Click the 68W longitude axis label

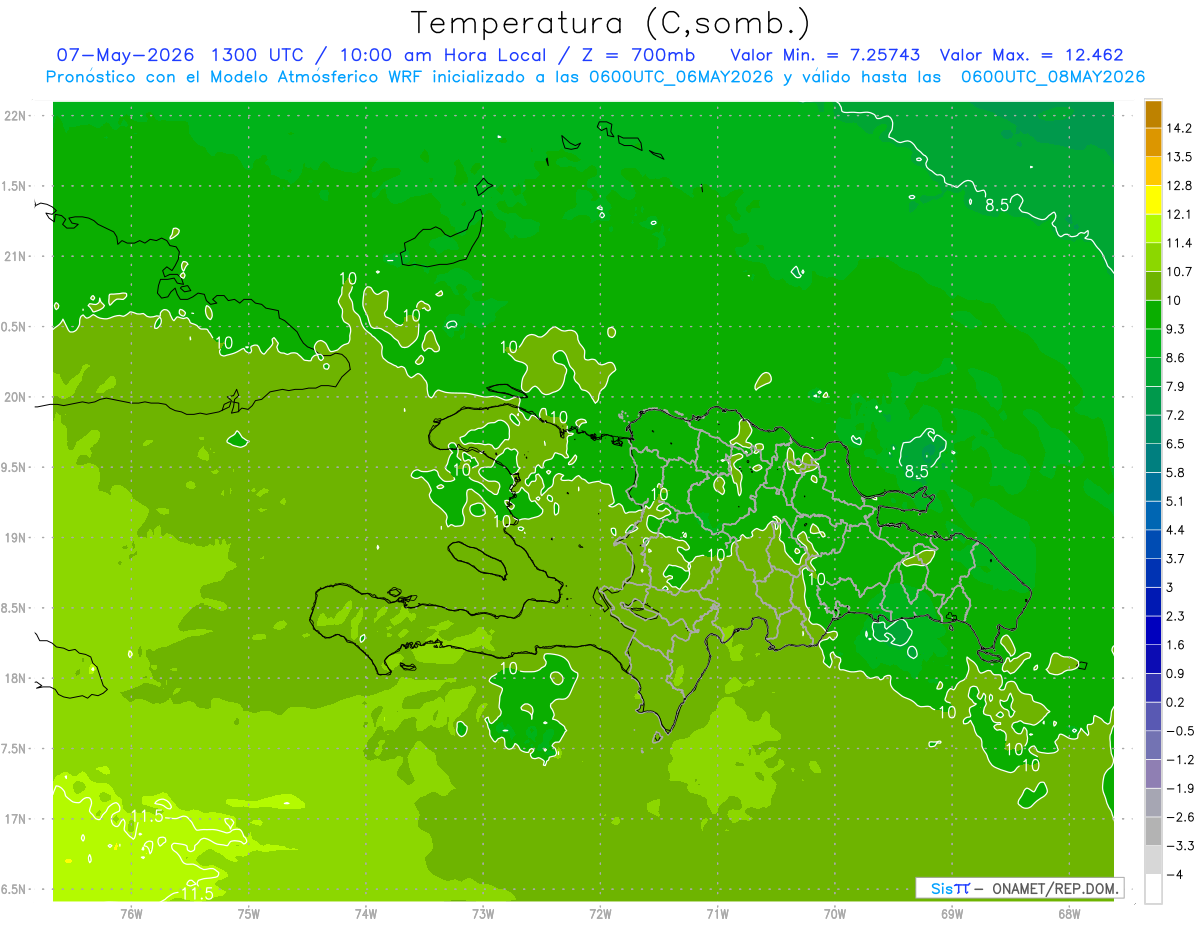pyautogui.click(x=1069, y=913)
